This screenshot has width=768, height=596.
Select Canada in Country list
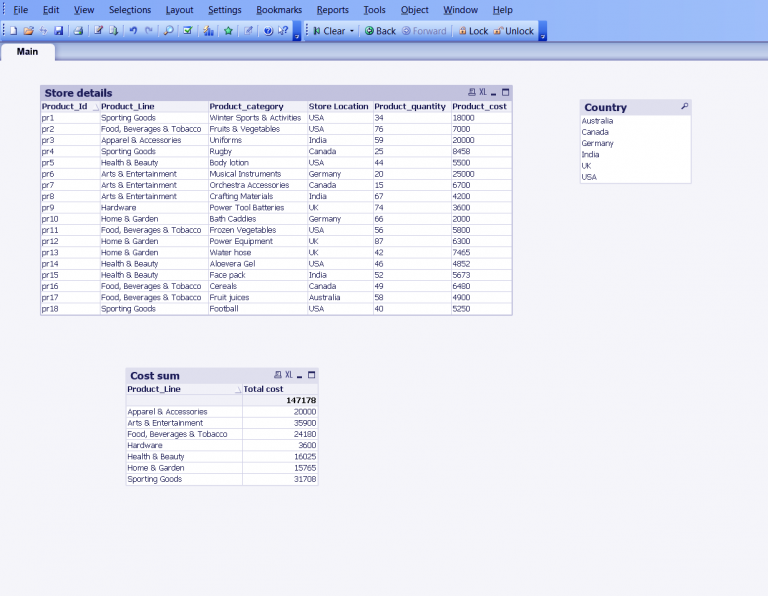click(x=635, y=132)
